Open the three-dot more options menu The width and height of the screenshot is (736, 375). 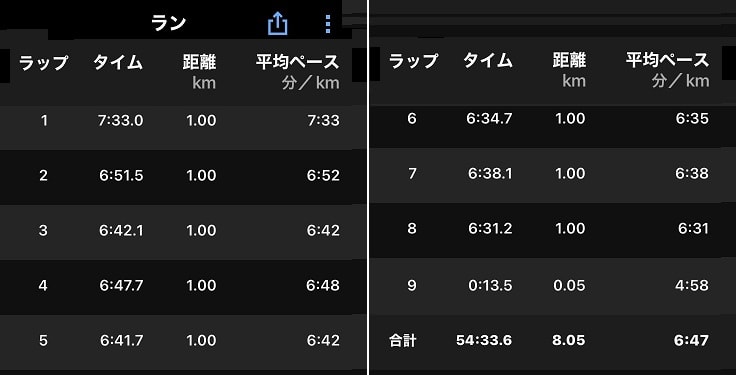(x=328, y=23)
